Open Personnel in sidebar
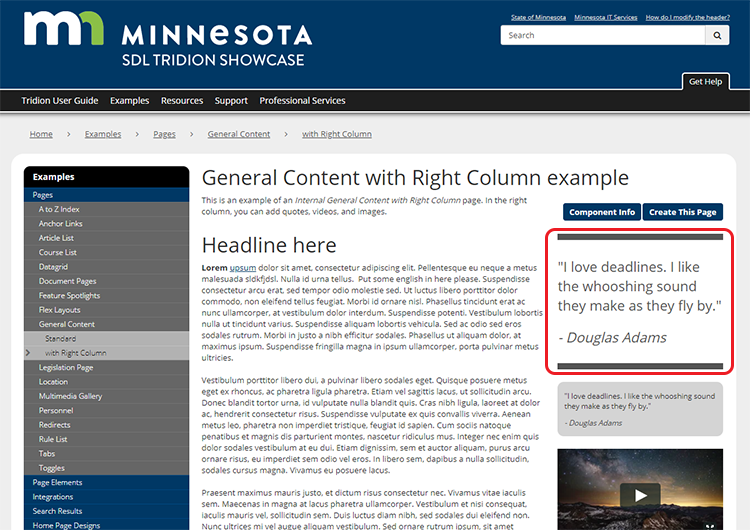The width and height of the screenshot is (750, 530). 107,410
